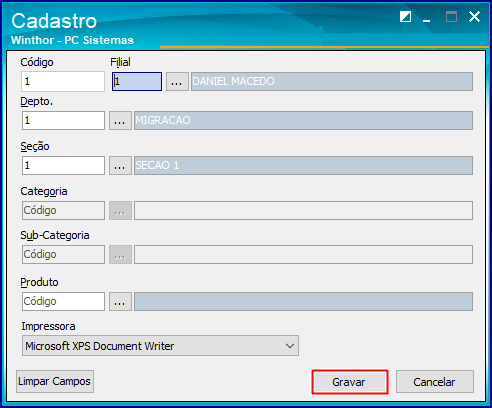
Task: Click the Gravar button
Action: (x=350, y=382)
